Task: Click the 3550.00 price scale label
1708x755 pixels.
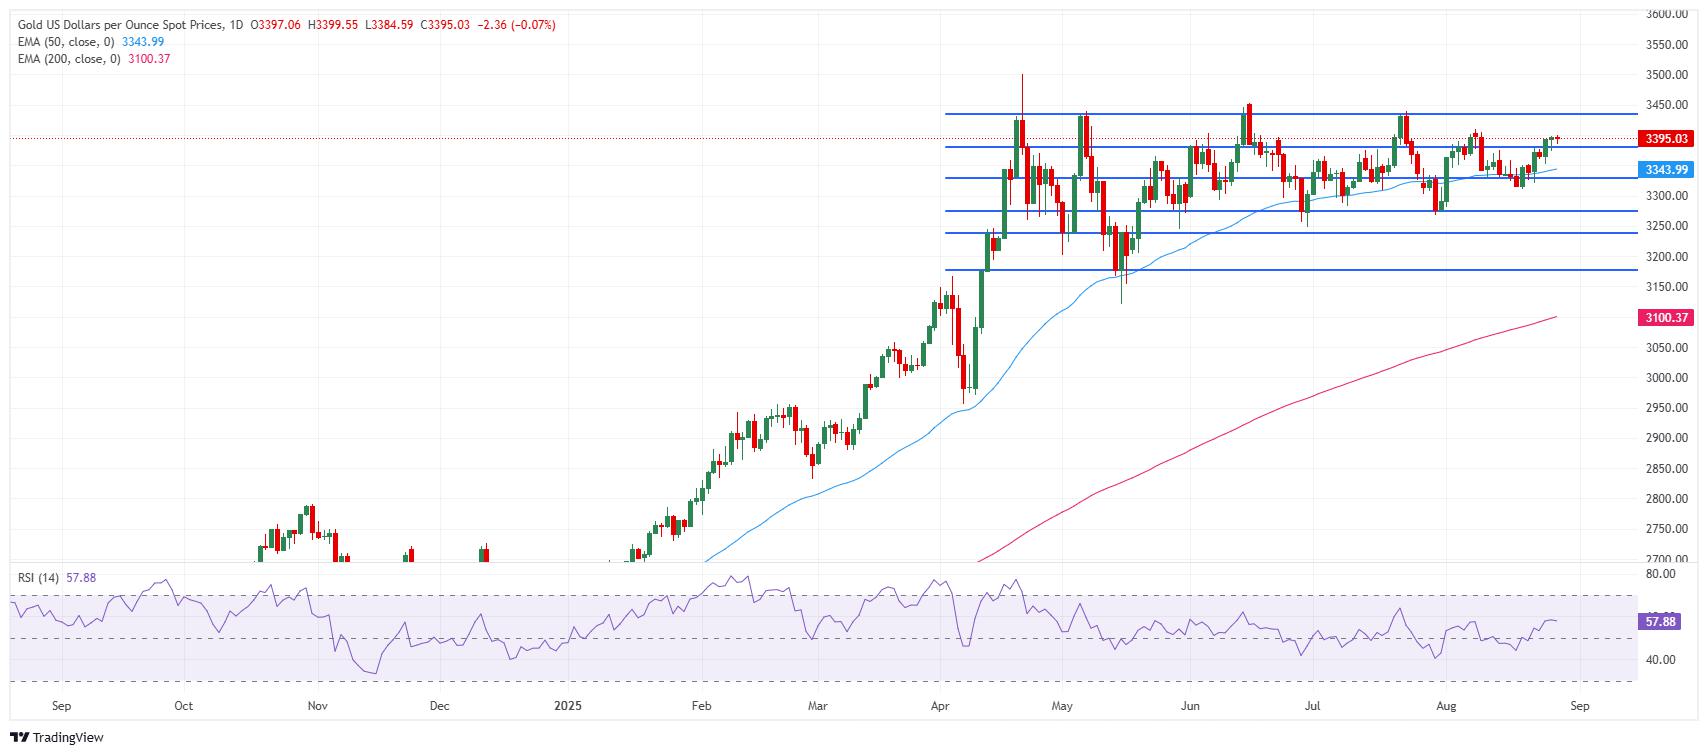Action: 1666,45
